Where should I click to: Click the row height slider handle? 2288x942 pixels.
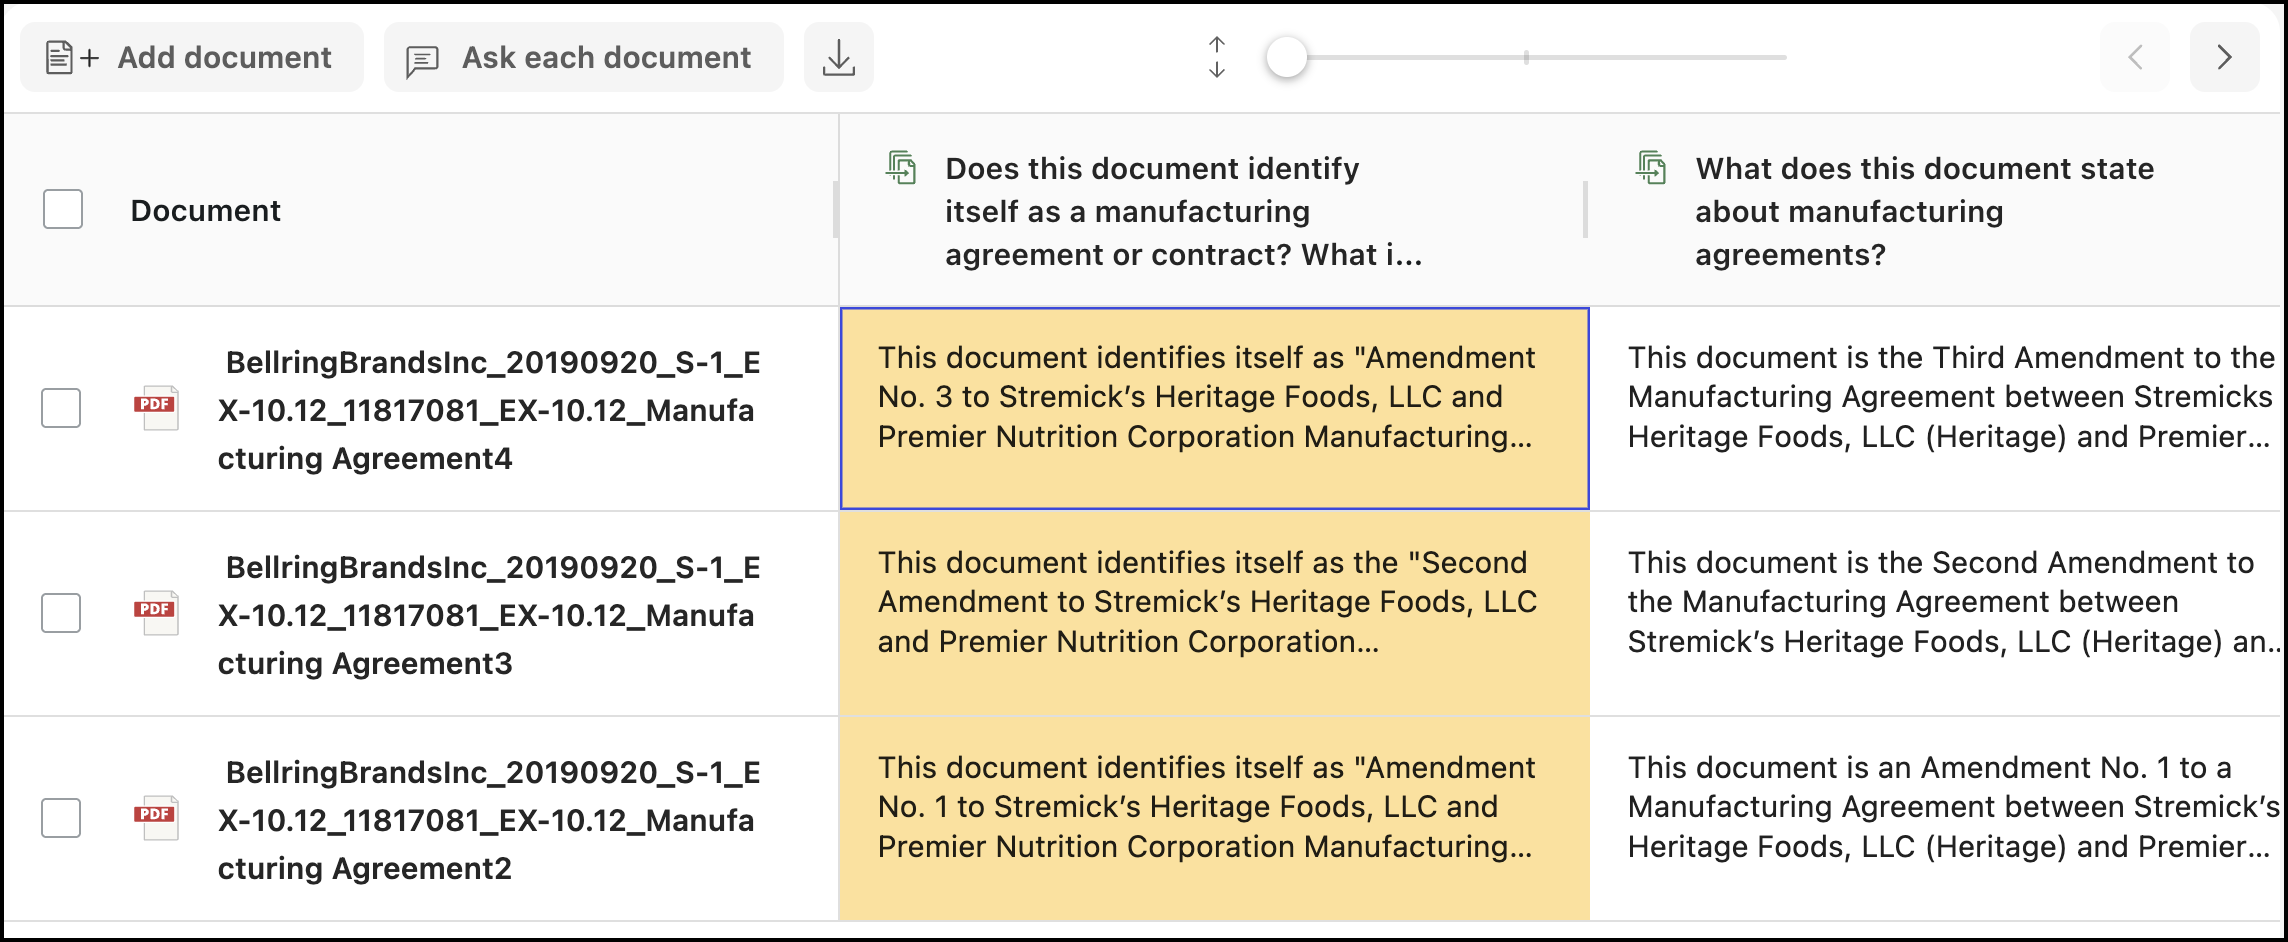click(x=1286, y=58)
